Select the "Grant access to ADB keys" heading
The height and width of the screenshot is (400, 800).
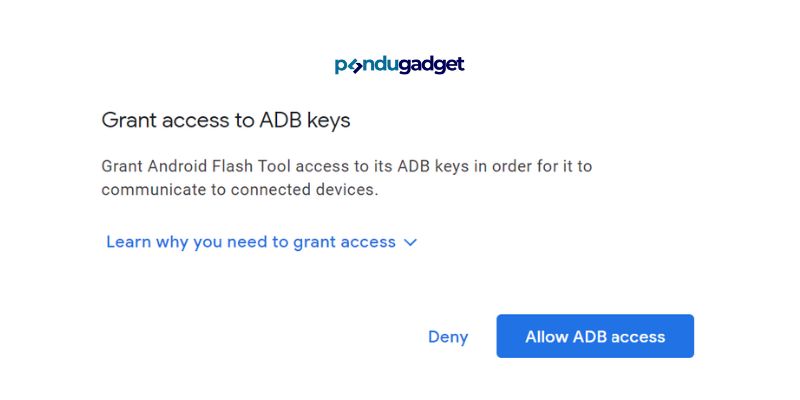(x=226, y=121)
